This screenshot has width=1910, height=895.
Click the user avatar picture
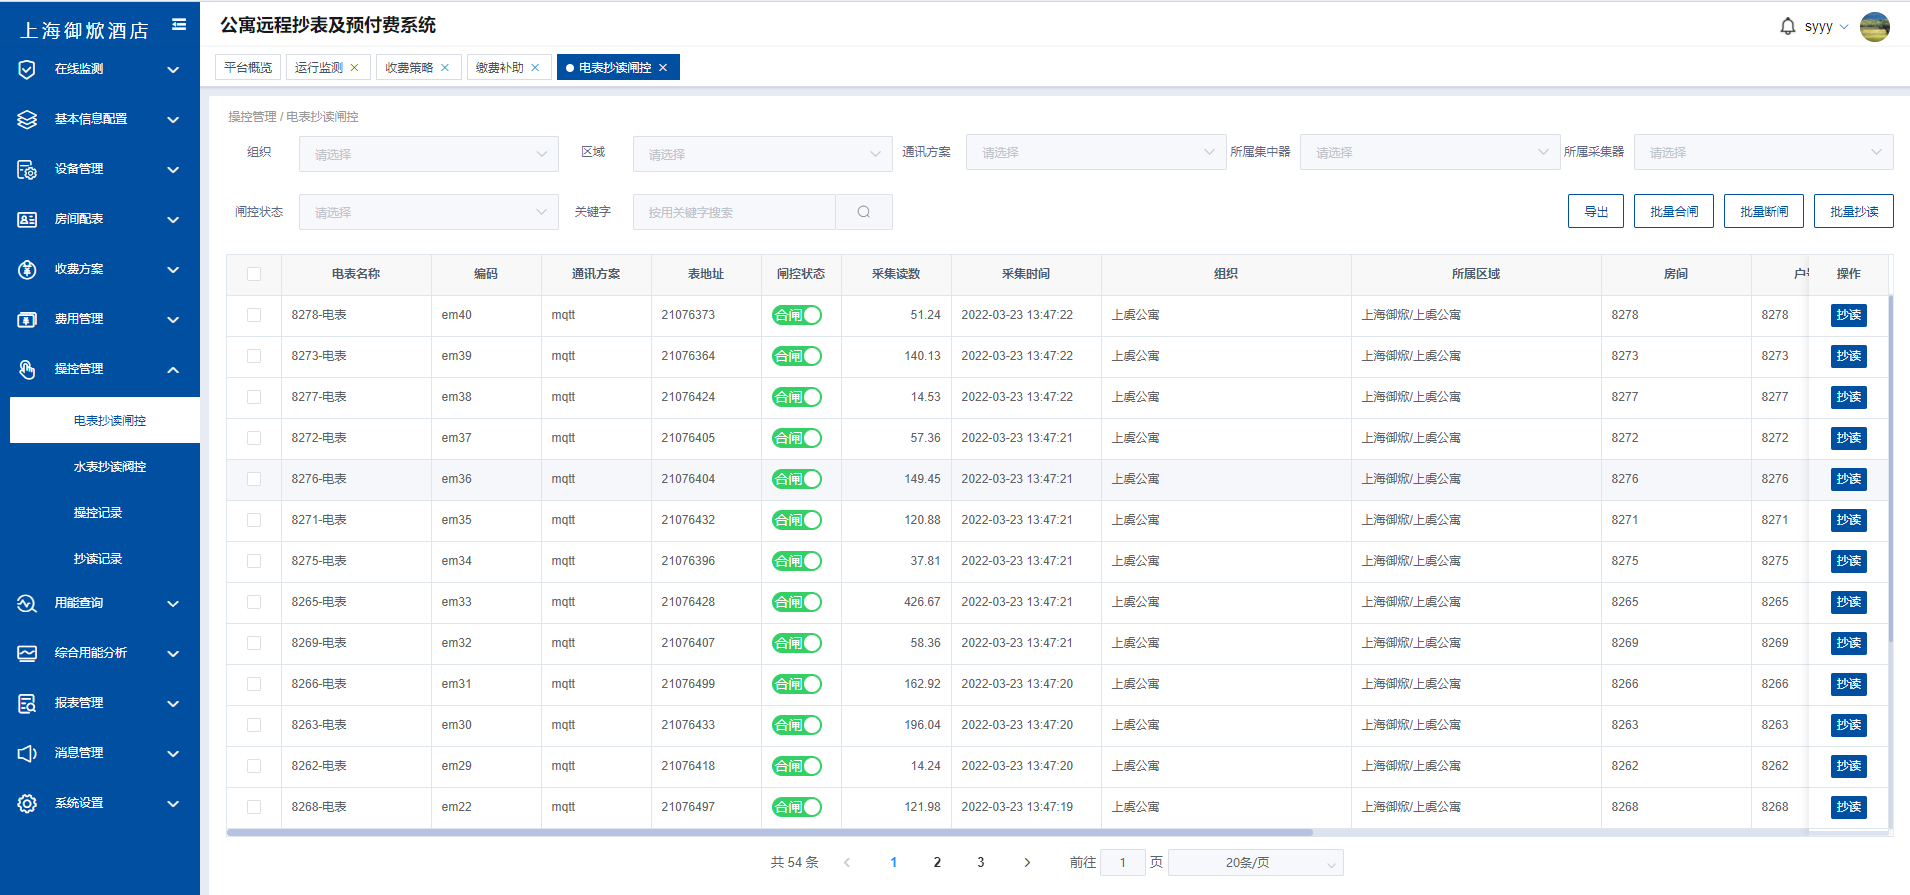(x=1874, y=27)
